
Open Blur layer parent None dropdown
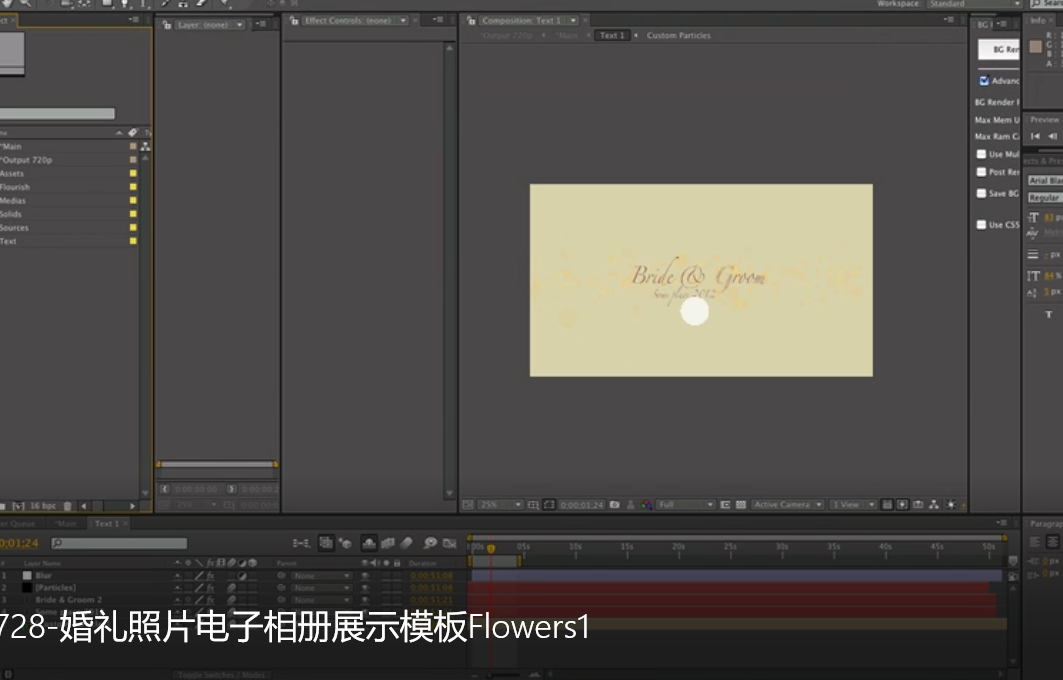point(321,576)
